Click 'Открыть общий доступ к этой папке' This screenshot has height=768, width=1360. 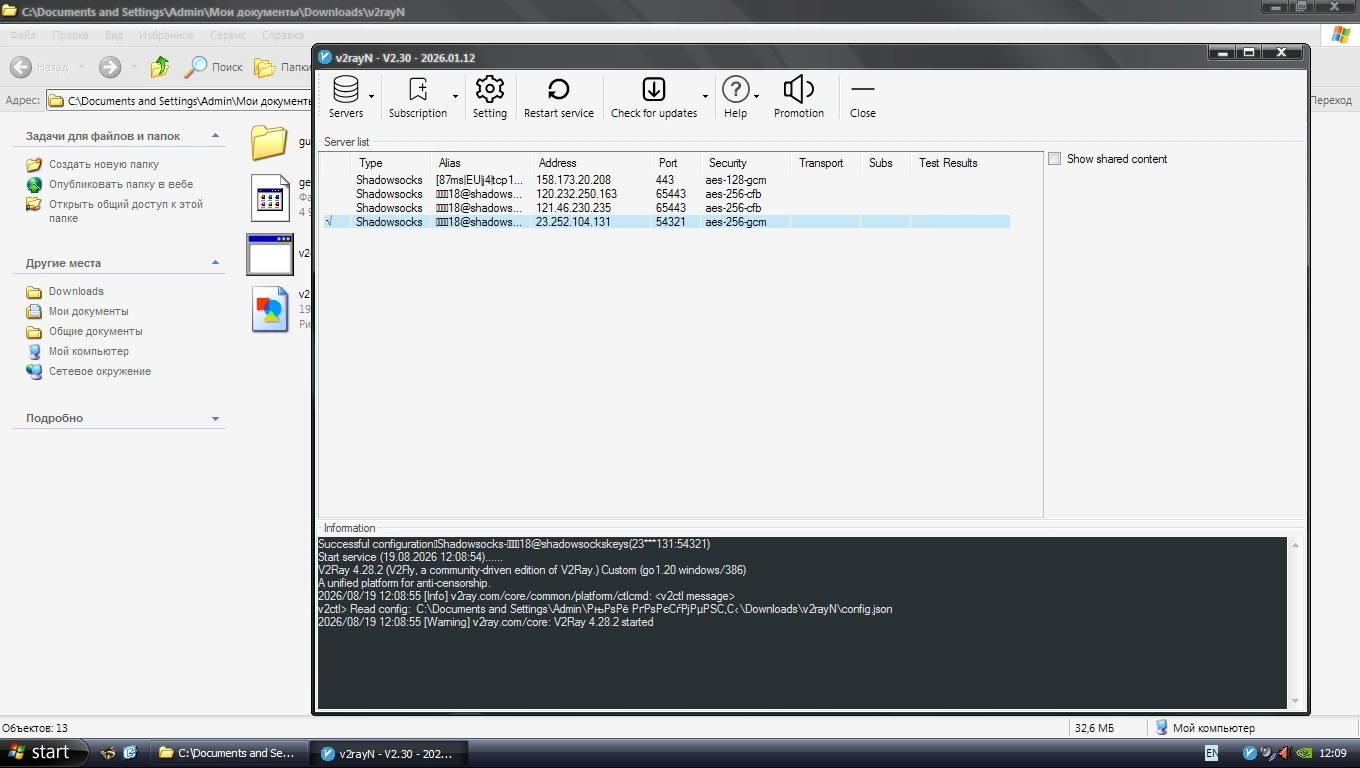coord(126,211)
